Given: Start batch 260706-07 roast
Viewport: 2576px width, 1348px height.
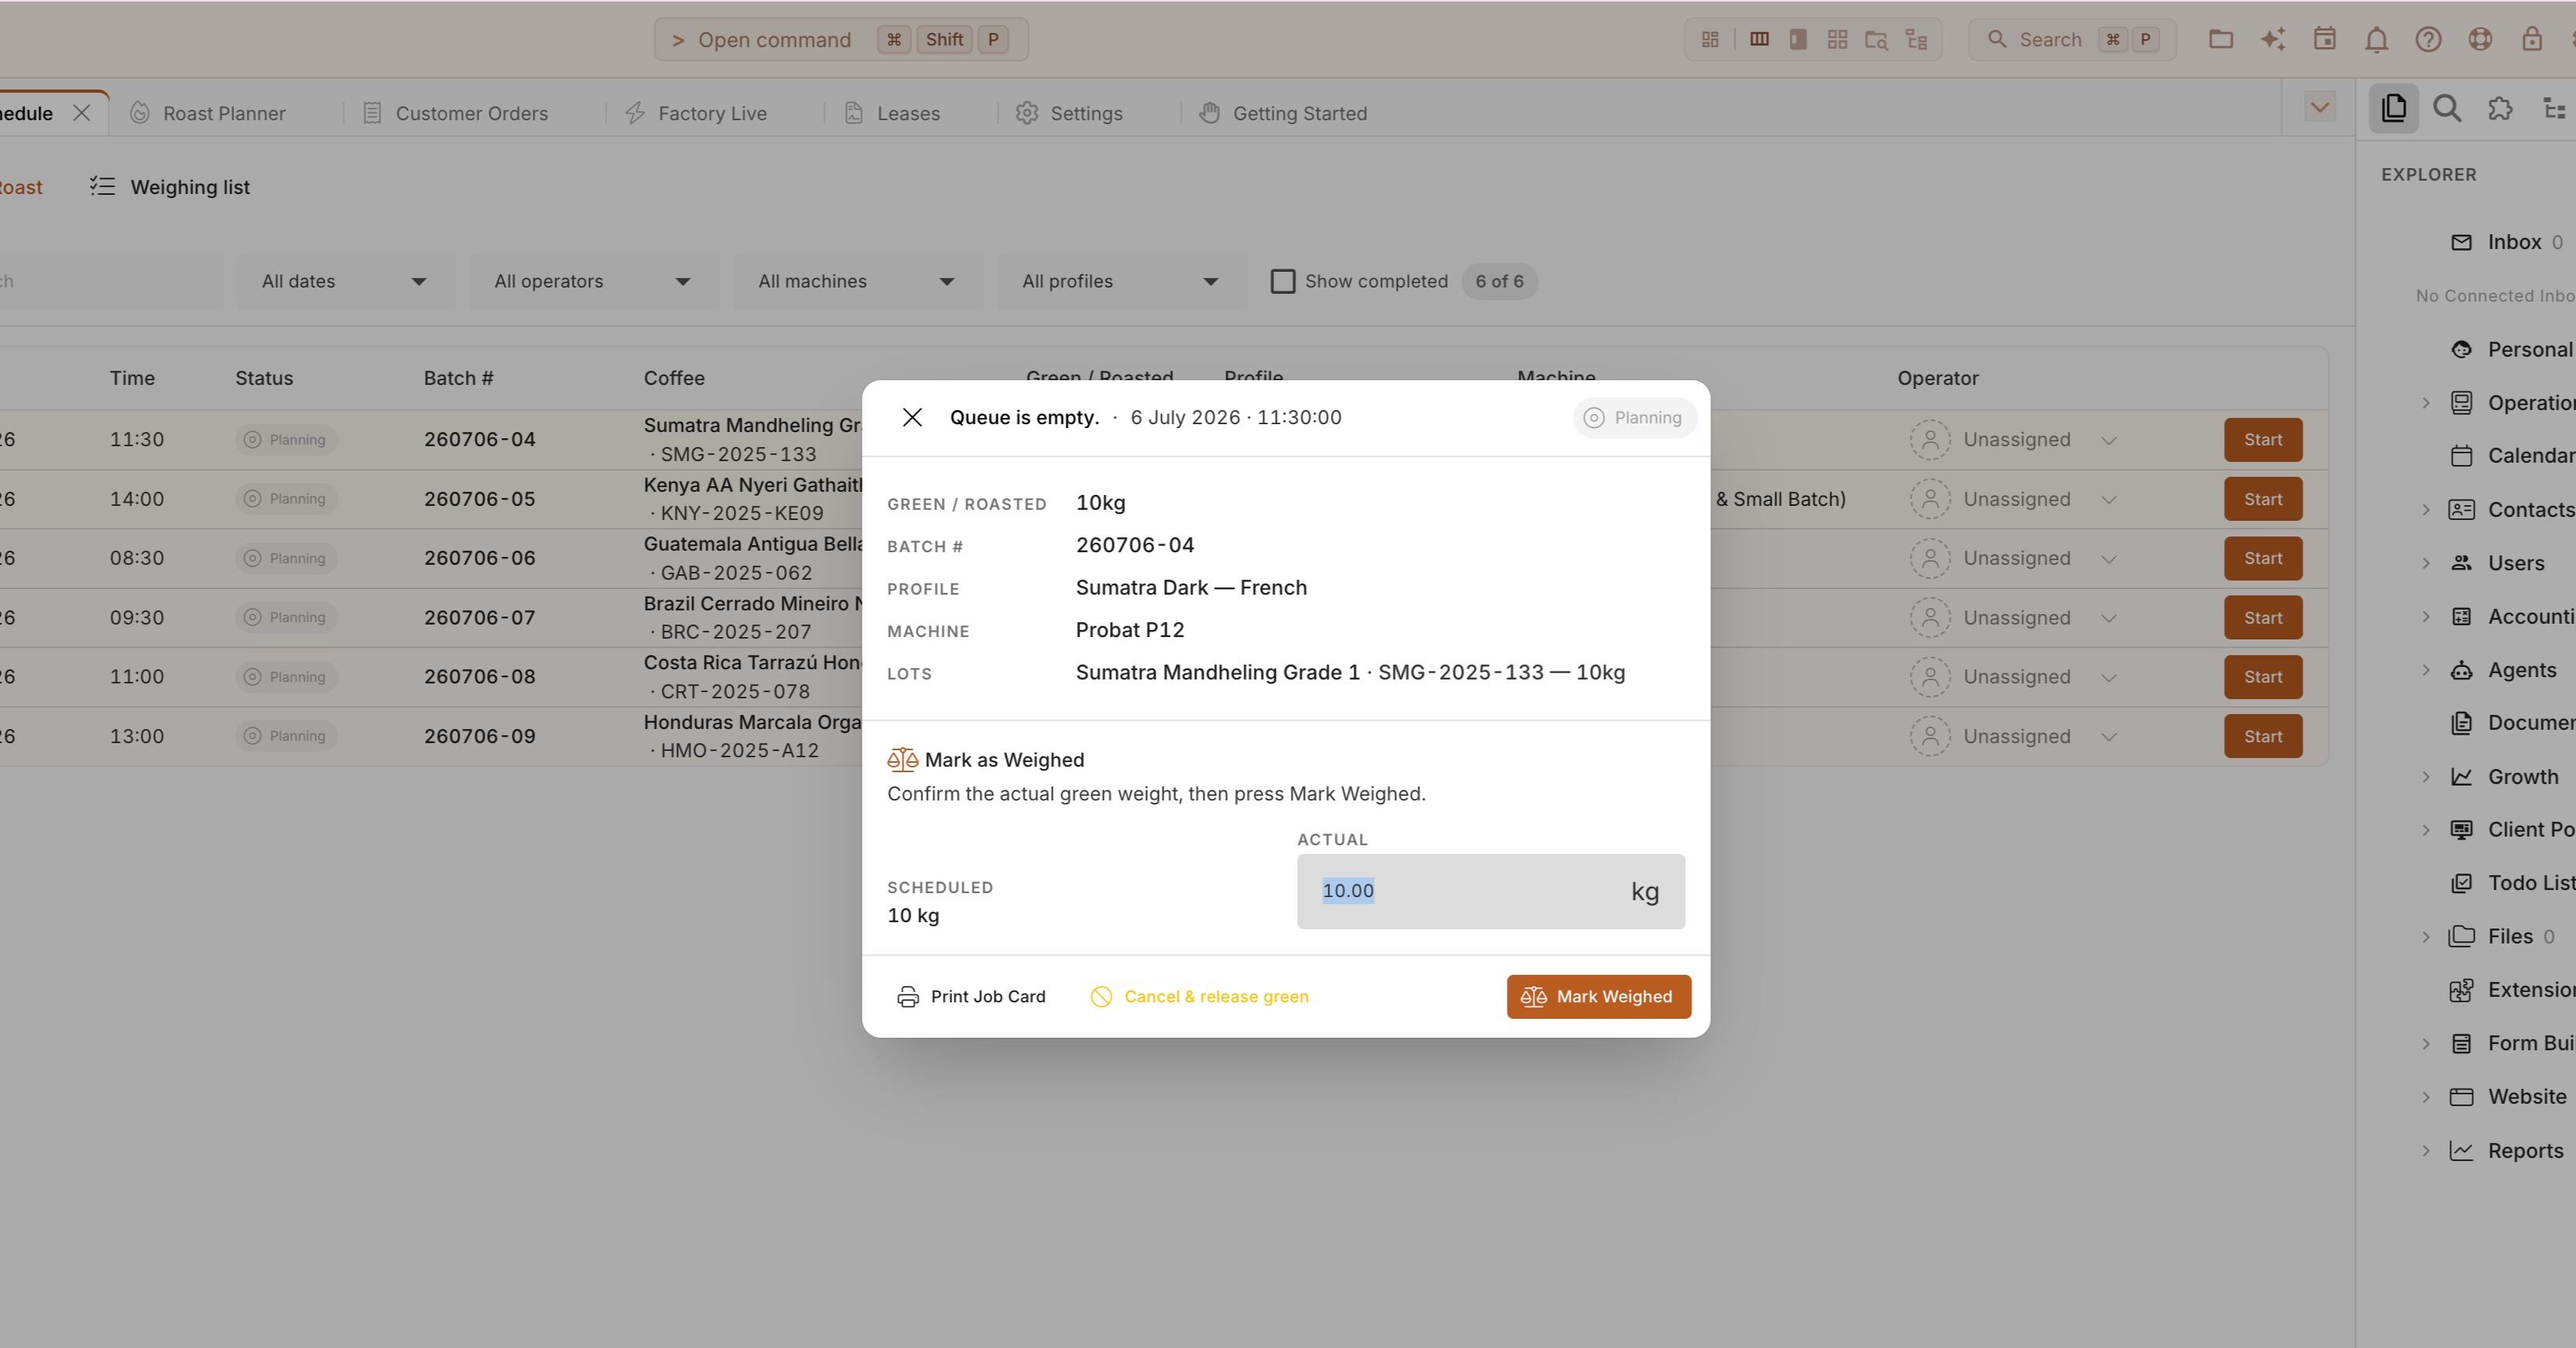Looking at the screenshot, I should click(2262, 618).
